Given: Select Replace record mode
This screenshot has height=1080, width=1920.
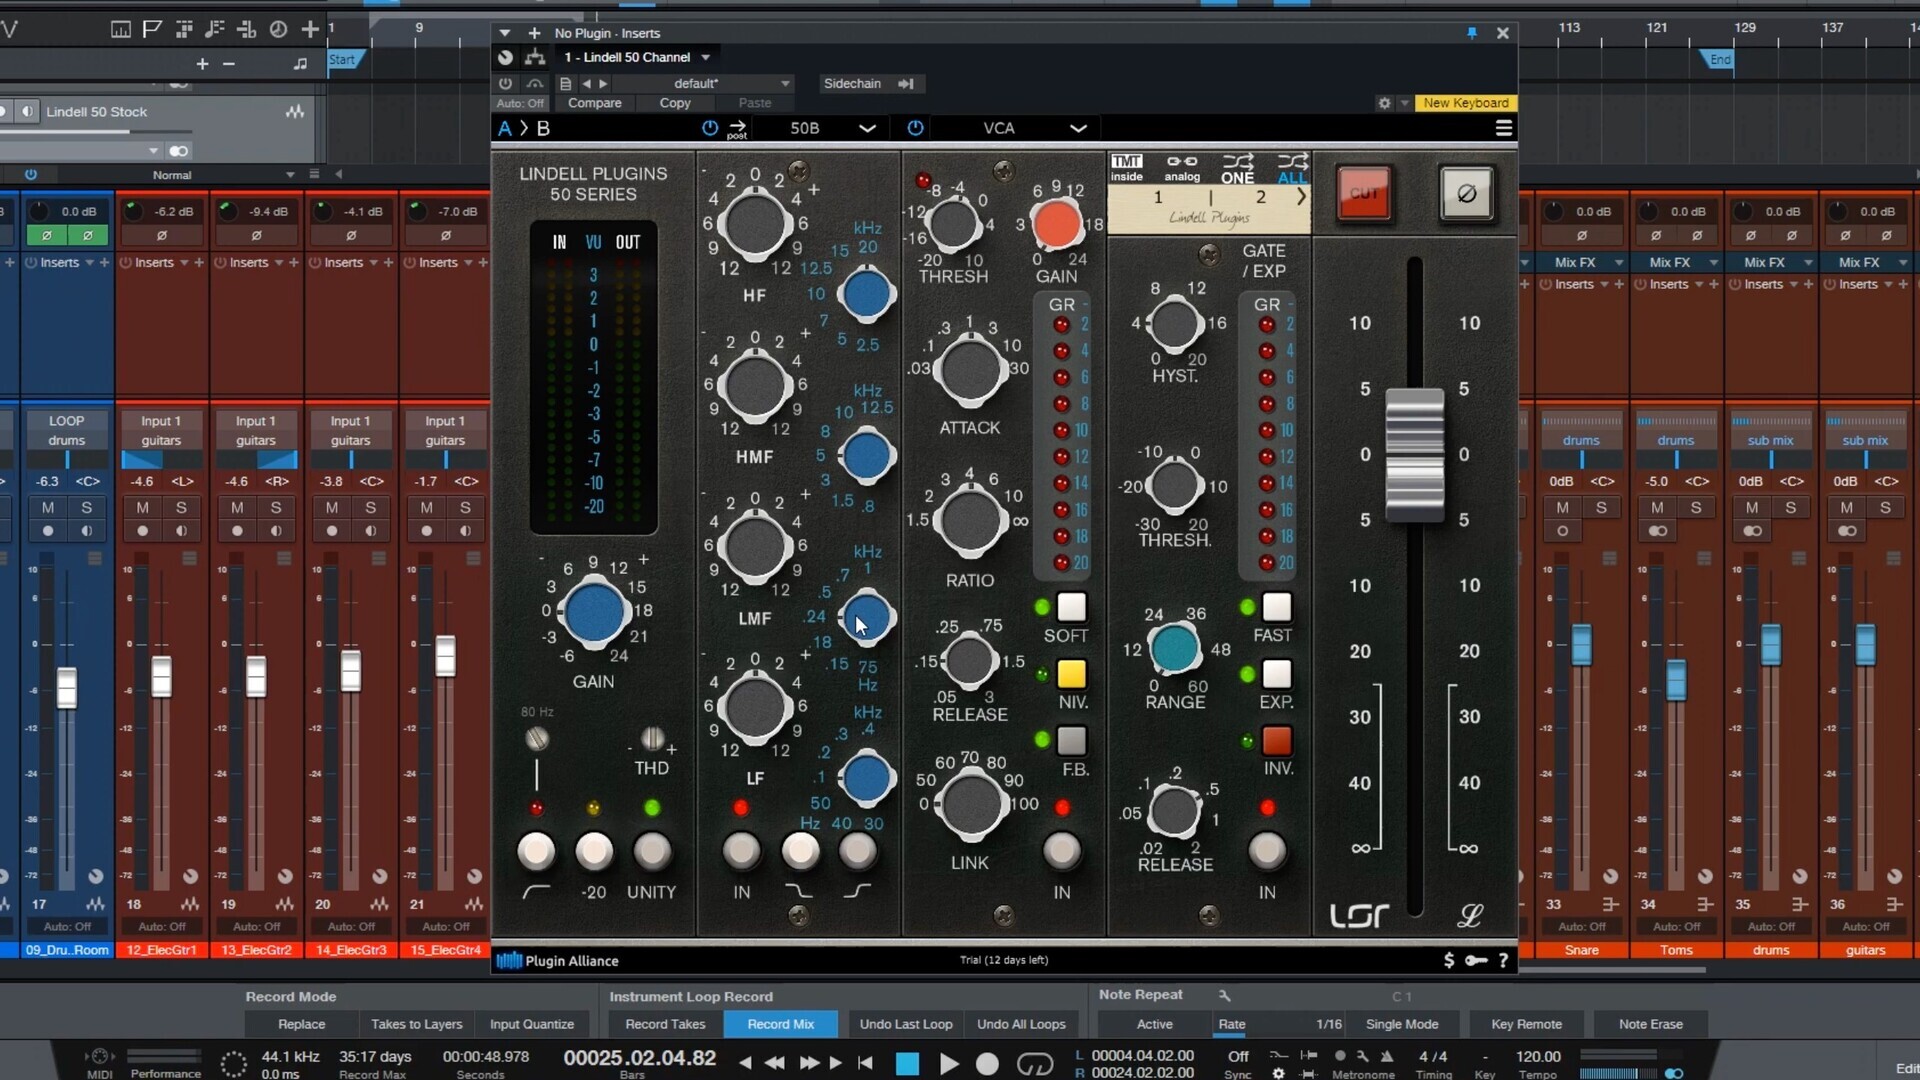Looking at the screenshot, I should [301, 1024].
